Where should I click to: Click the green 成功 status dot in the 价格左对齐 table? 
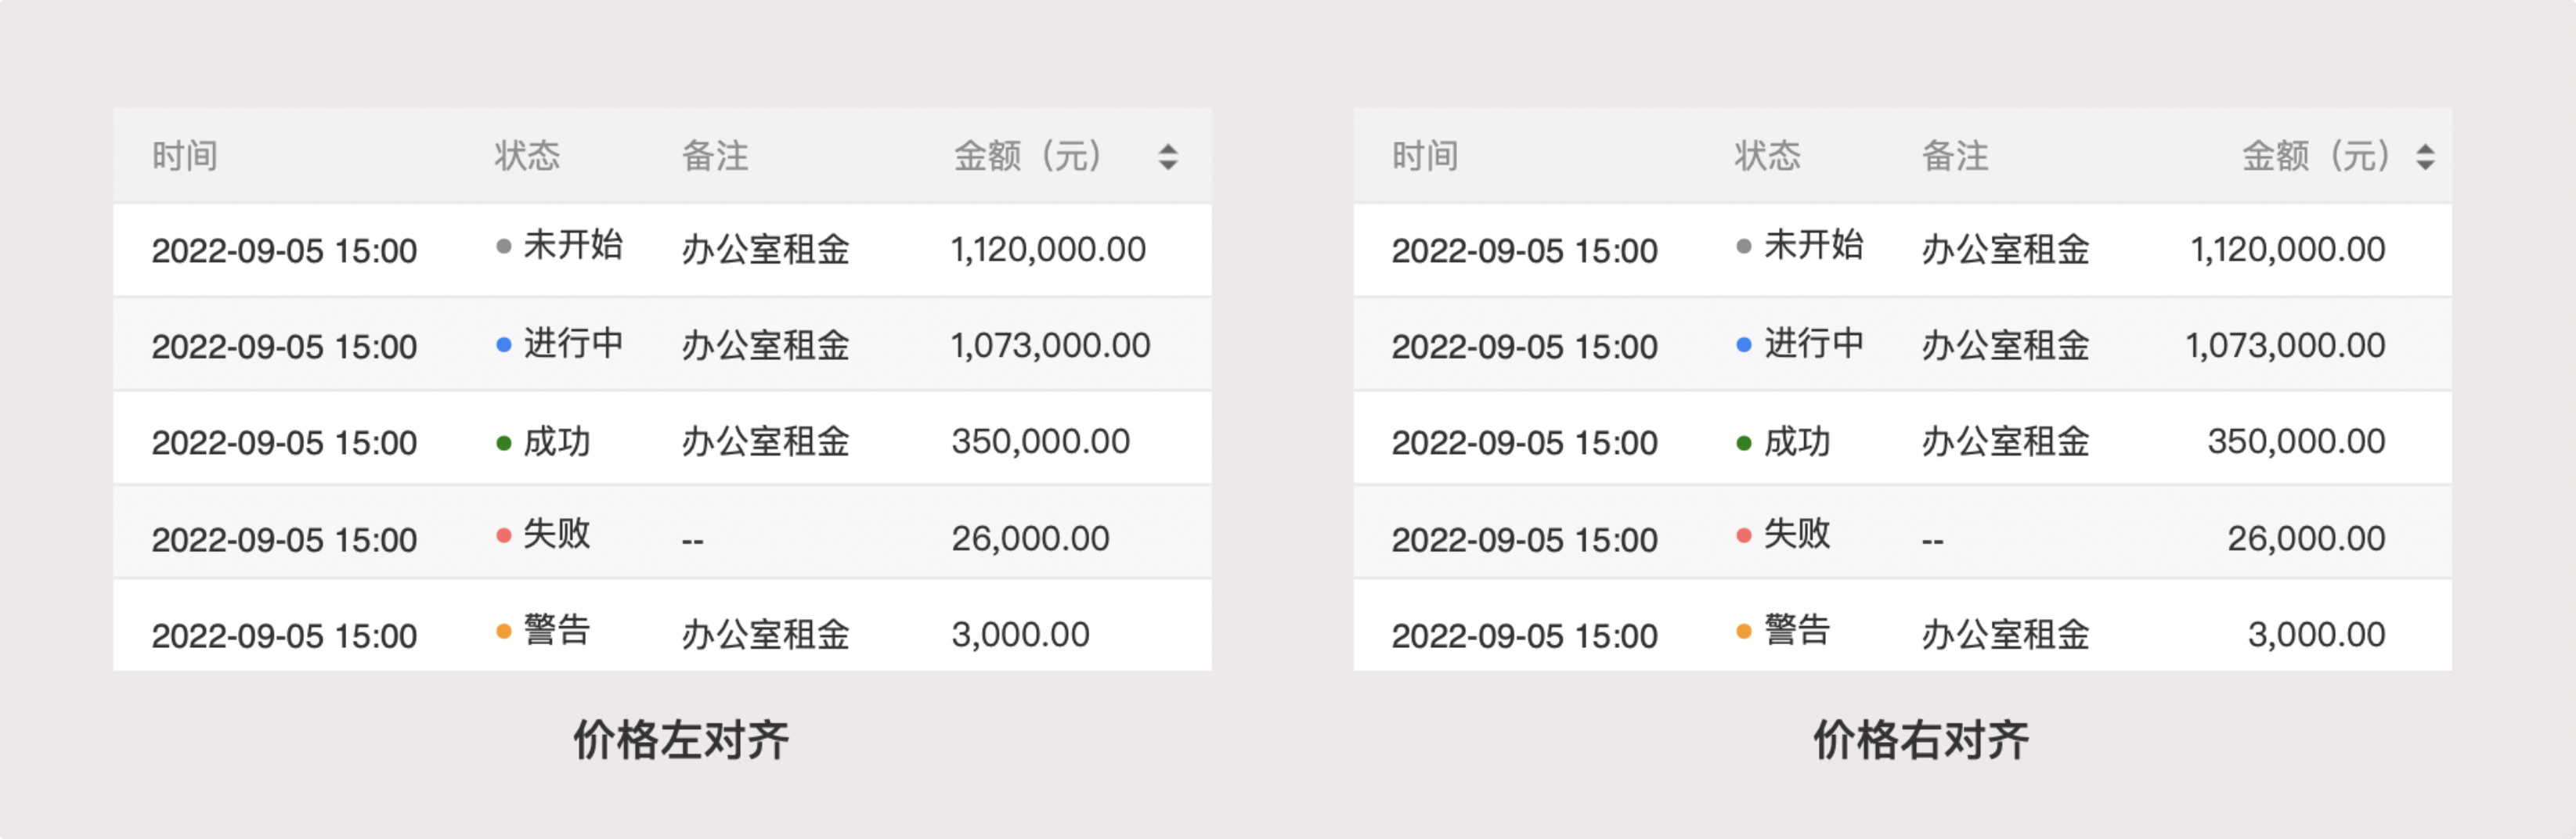pyautogui.click(x=504, y=443)
